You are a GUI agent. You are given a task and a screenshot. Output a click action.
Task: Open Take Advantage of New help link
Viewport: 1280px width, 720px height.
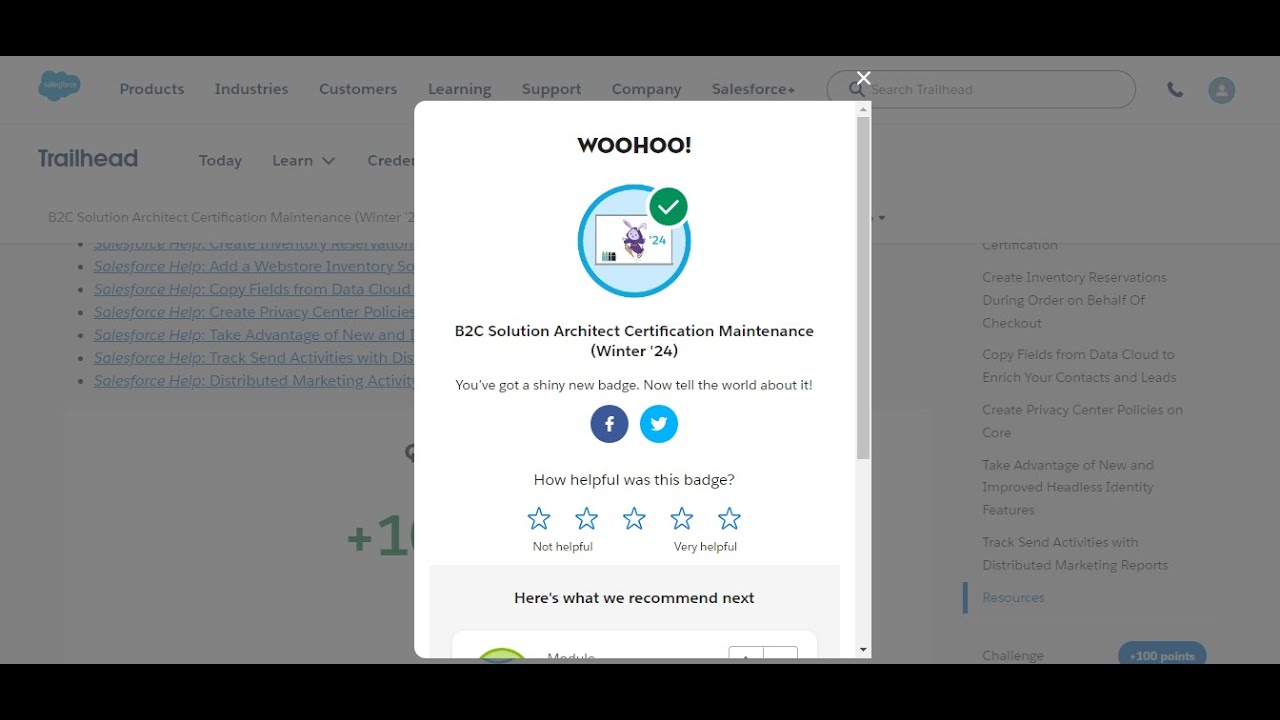click(254, 336)
